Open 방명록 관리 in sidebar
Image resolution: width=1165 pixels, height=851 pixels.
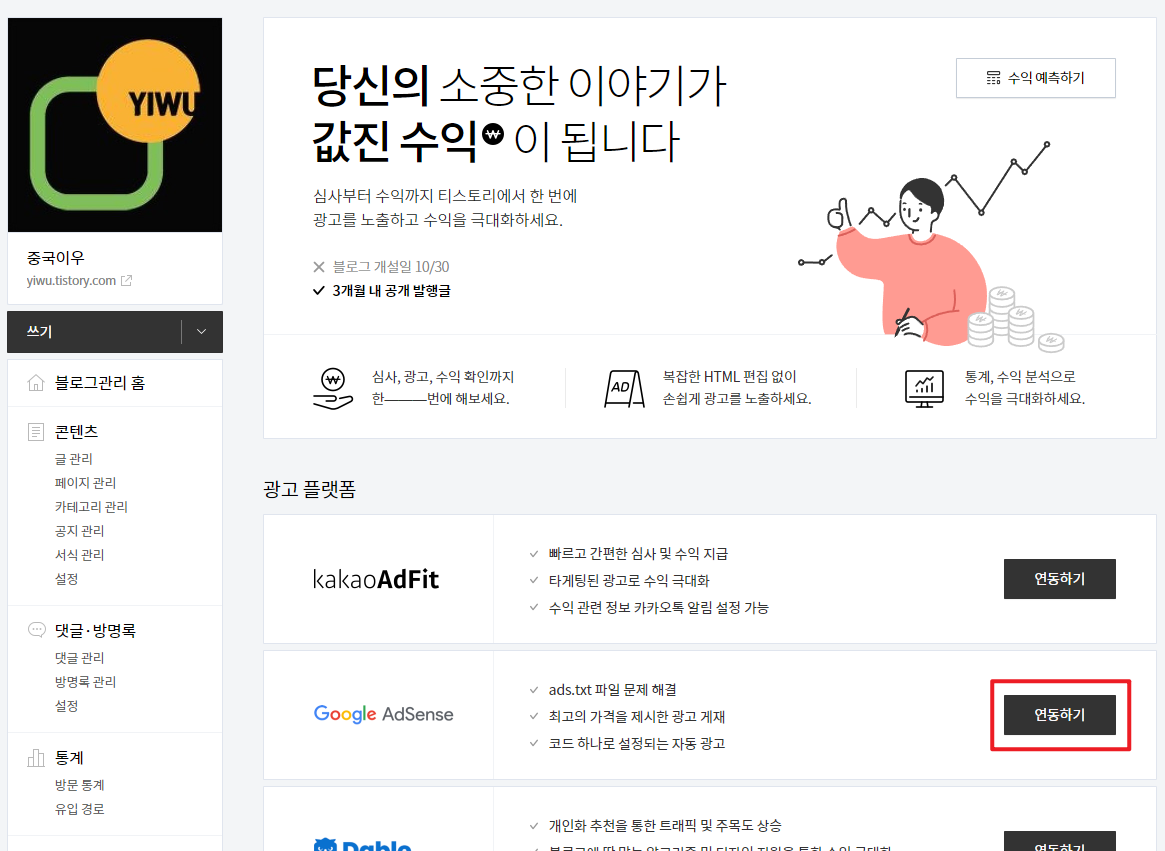(x=85, y=682)
